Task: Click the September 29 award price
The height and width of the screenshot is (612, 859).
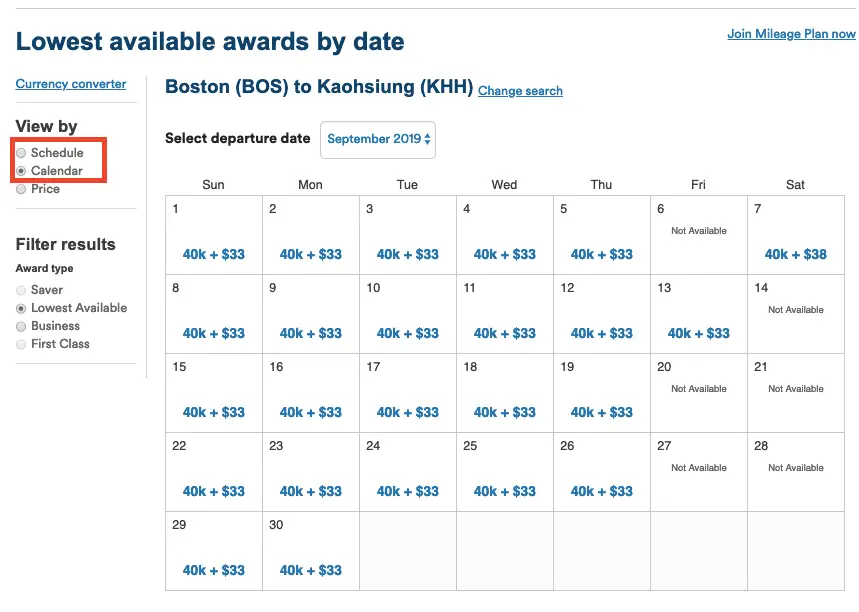Action: click(214, 570)
